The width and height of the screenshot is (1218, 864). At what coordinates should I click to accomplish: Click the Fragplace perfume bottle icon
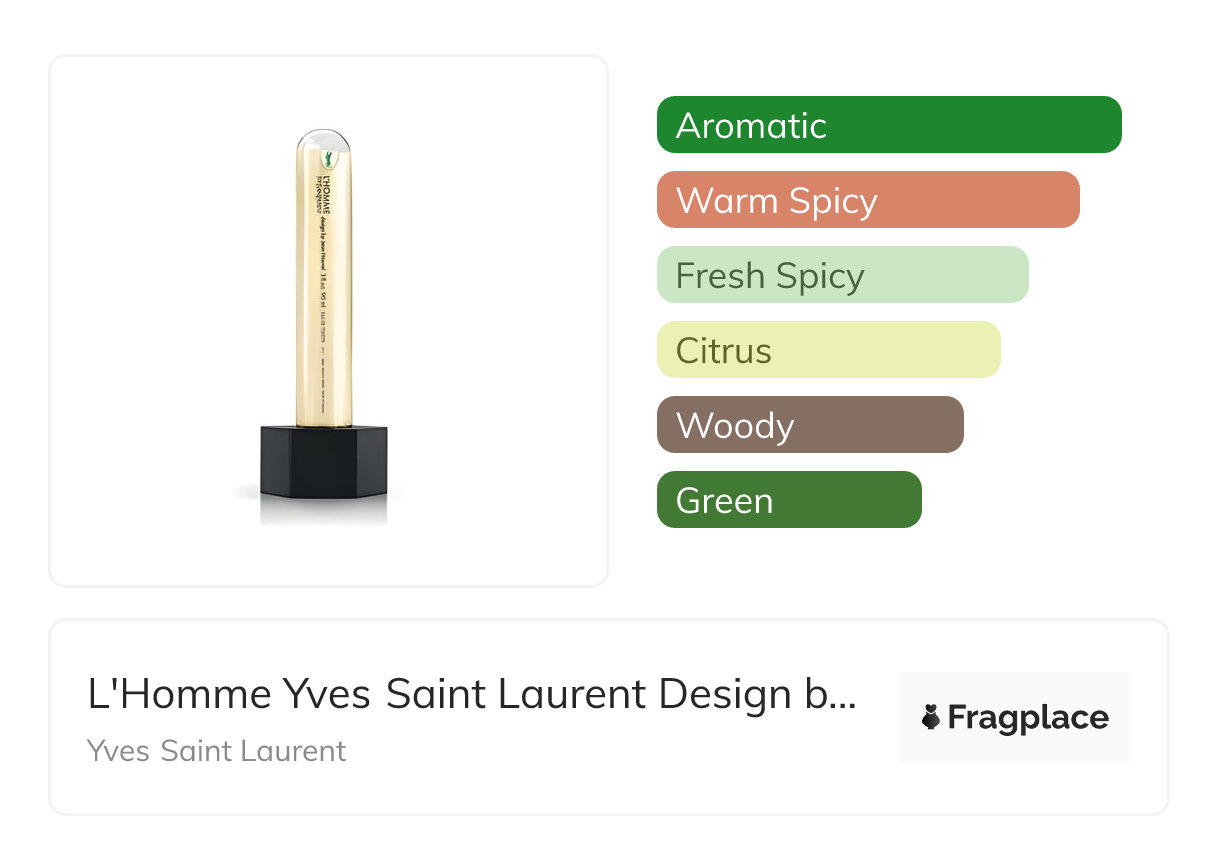coord(932,717)
